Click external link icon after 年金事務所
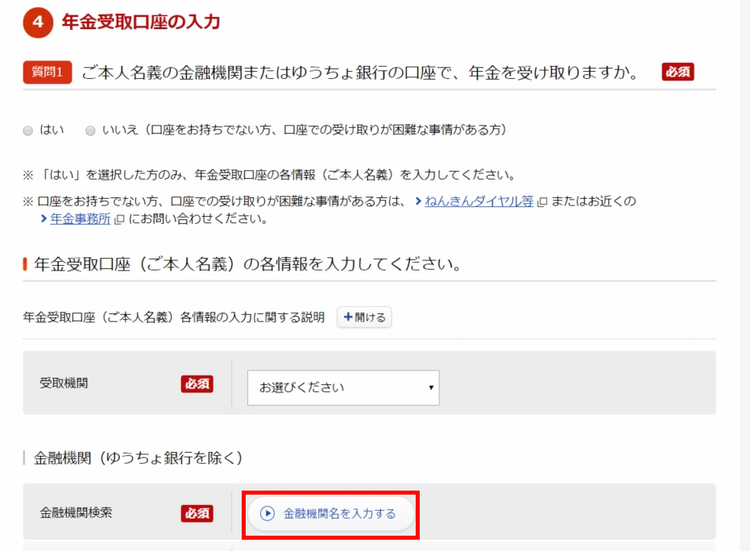Screen dimensions: 750x551 point(120,220)
